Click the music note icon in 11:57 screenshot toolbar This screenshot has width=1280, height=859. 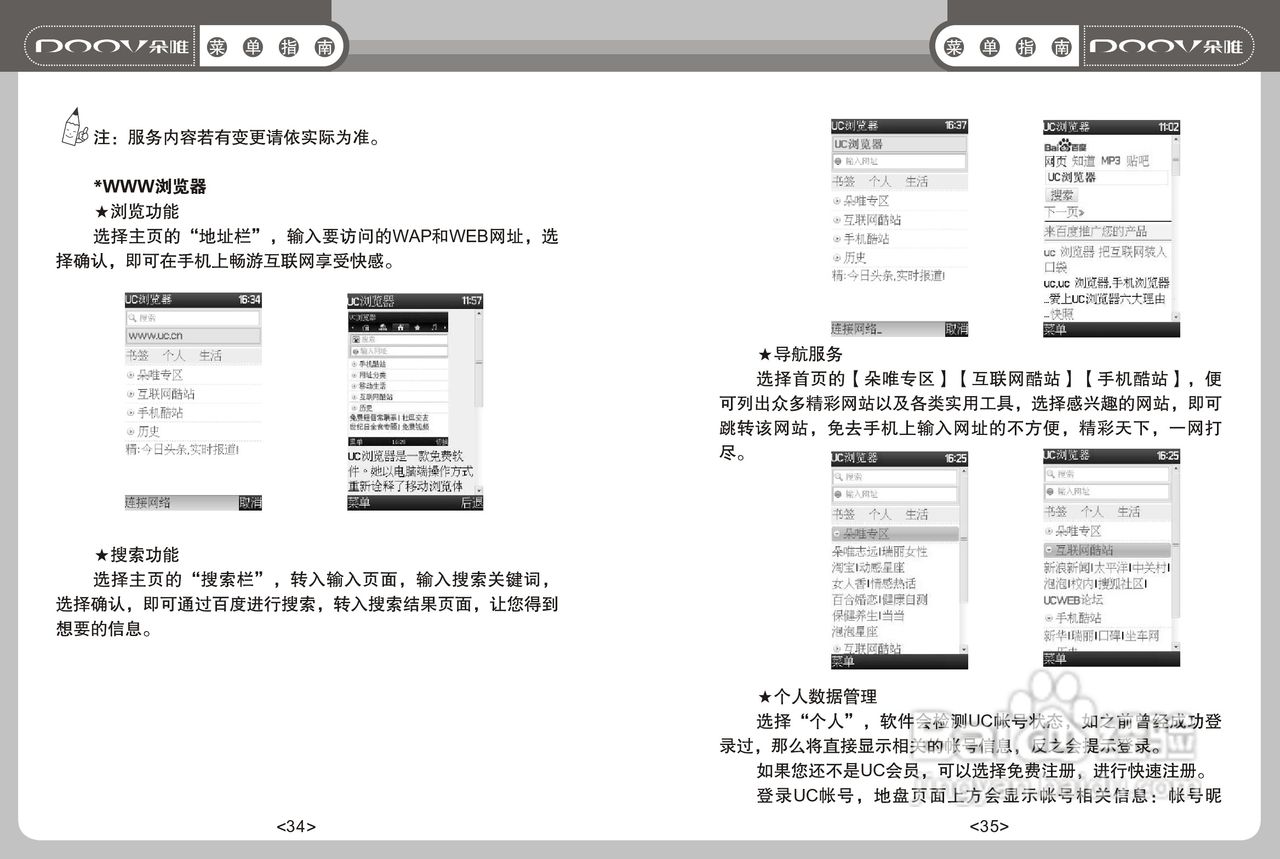434,327
